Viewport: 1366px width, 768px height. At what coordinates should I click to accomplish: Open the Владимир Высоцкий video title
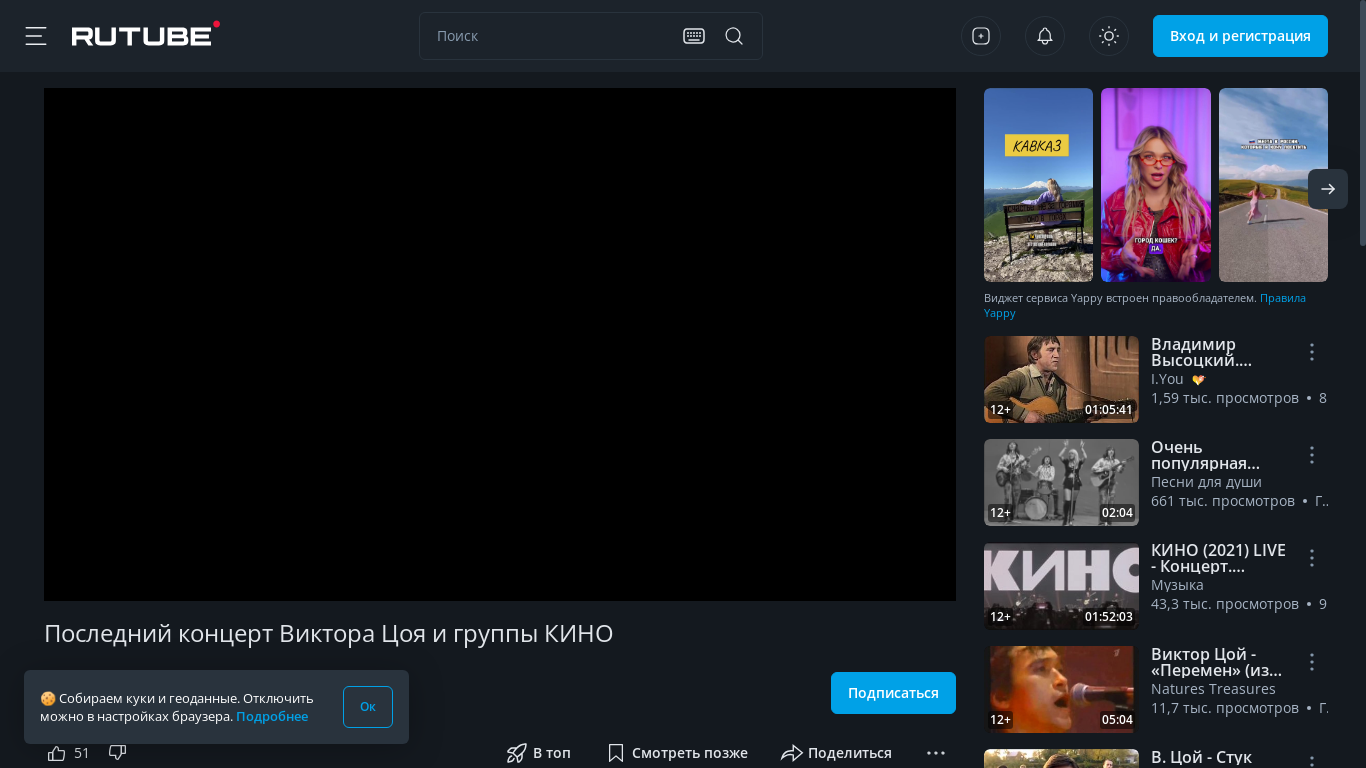(x=1201, y=352)
